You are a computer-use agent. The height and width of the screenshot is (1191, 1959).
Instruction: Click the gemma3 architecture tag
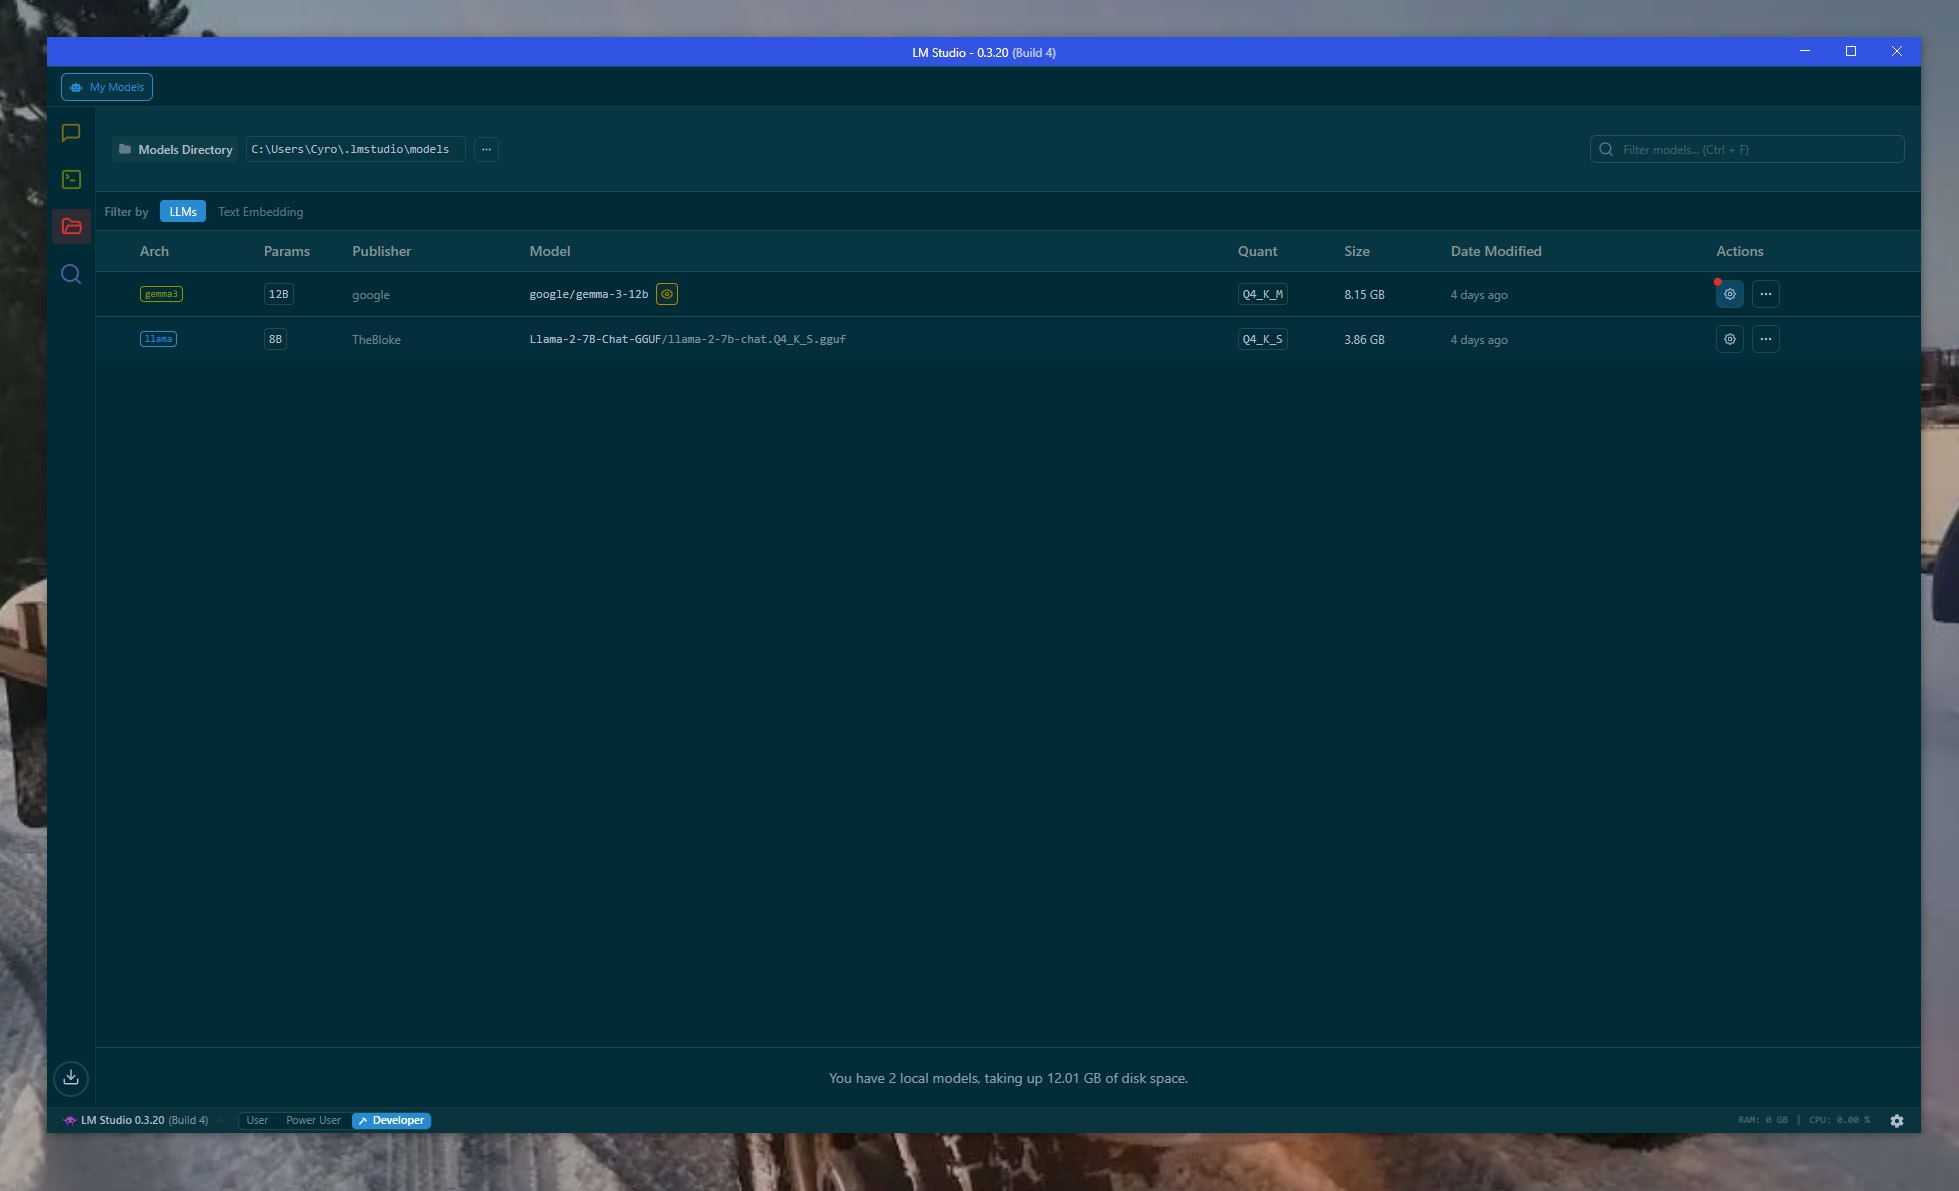[161, 294]
